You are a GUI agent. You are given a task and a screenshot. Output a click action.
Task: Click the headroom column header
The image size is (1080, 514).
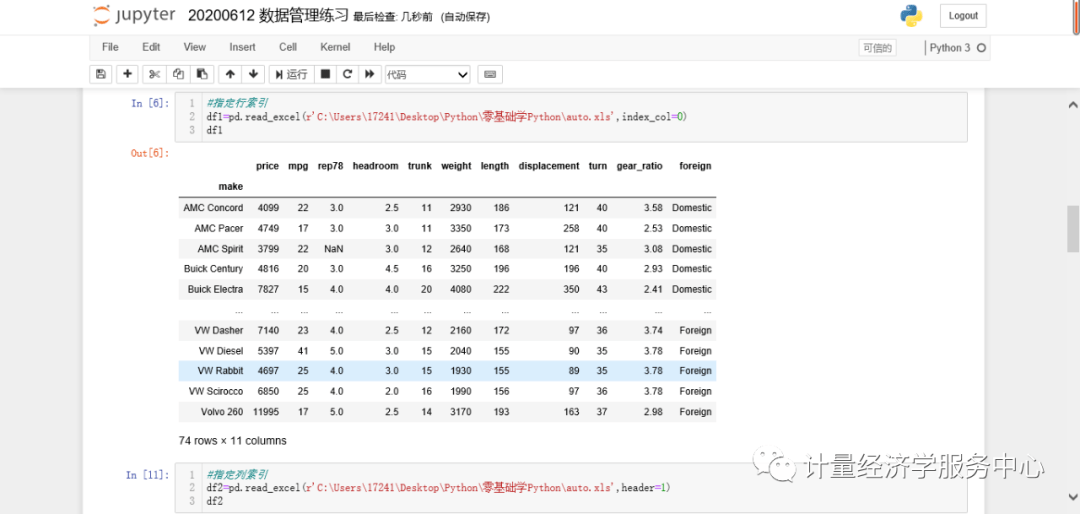coord(375,166)
